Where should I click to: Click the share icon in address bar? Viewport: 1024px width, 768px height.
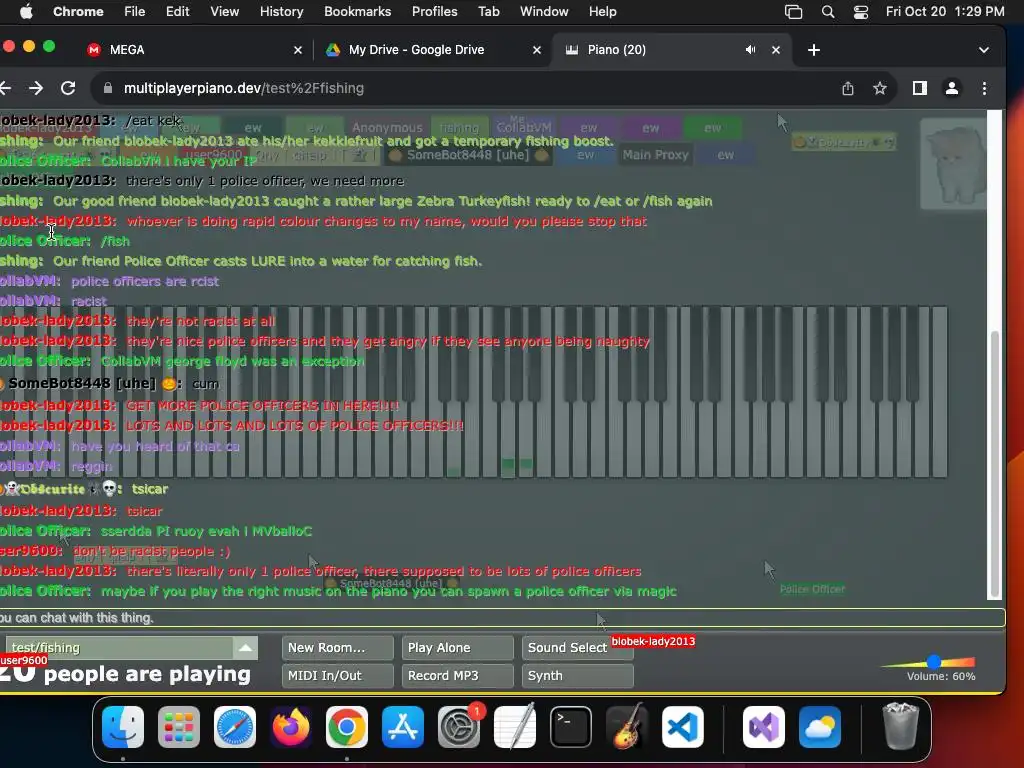tap(848, 88)
